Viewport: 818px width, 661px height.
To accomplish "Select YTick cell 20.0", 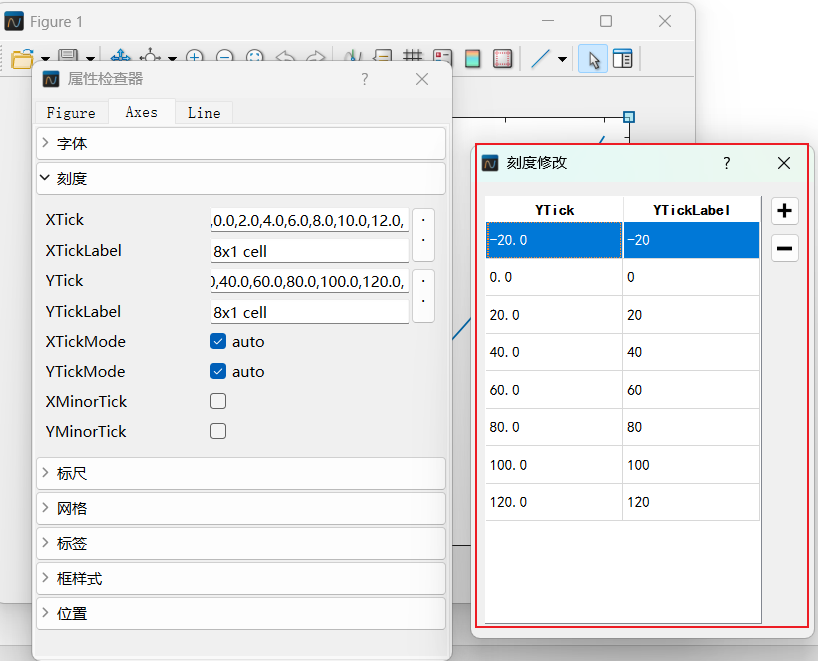I will coord(554,315).
